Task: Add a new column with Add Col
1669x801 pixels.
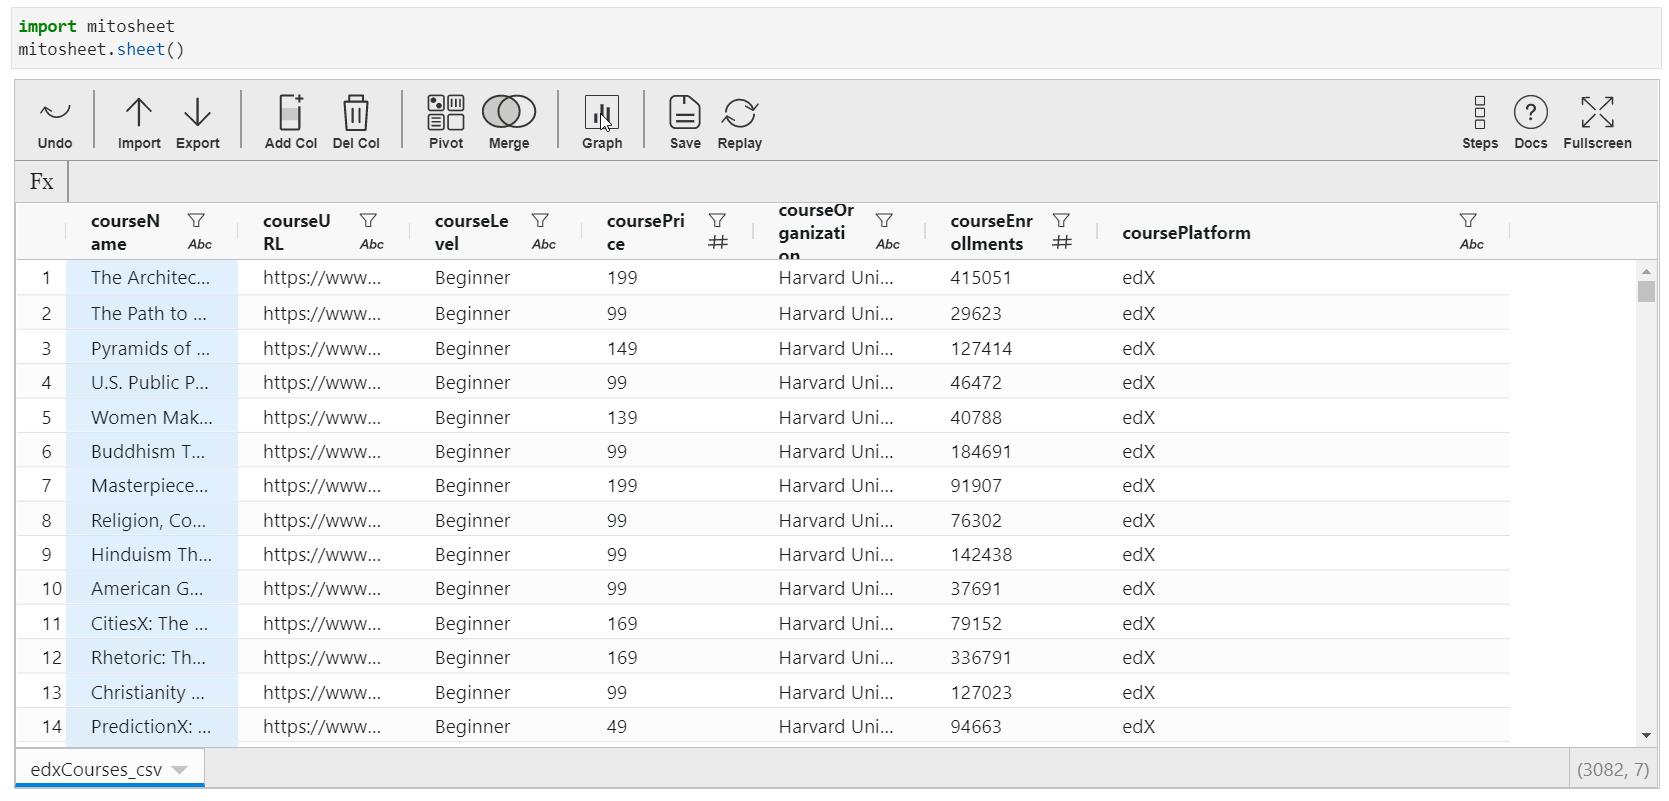Action: [291, 113]
